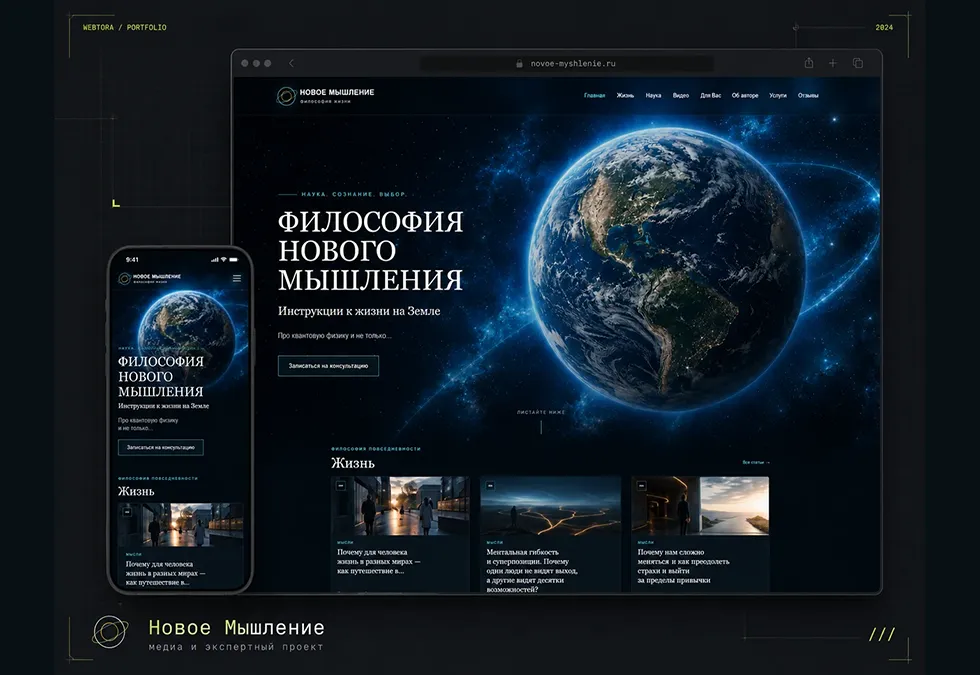980x675 pixels.
Task: Click article title Ментальная гибкость и суперпозиции
Action: click(x=532, y=571)
